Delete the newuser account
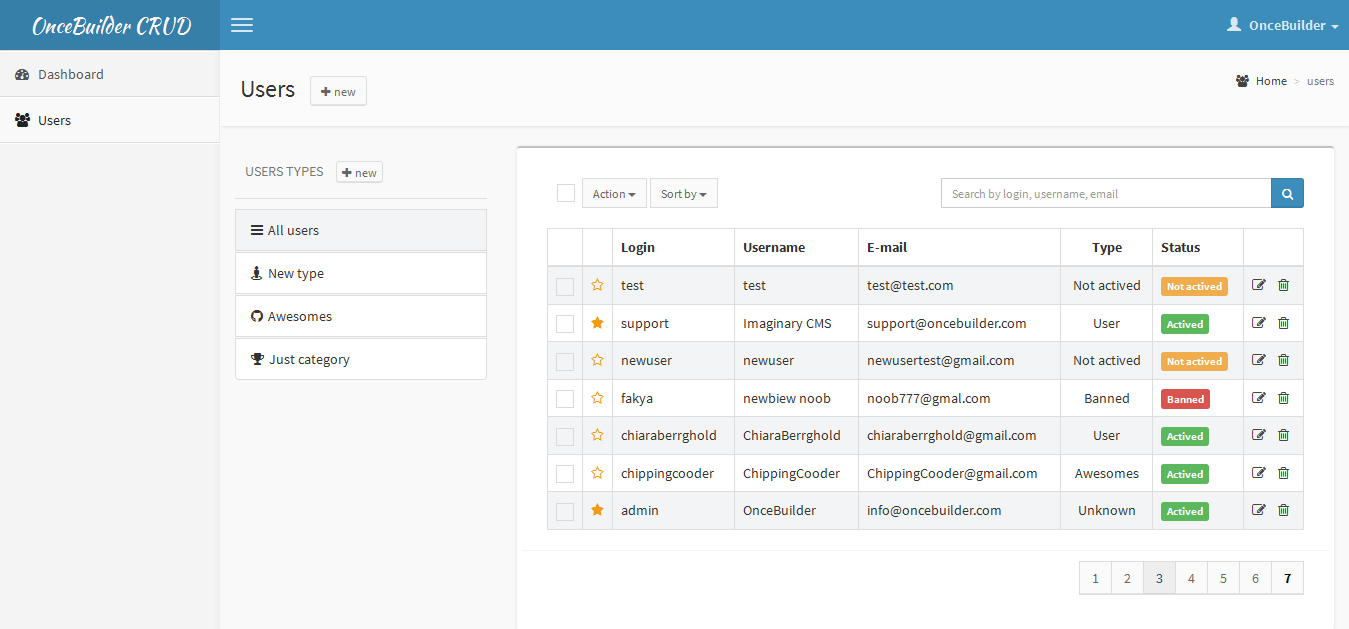The height and width of the screenshot is (629, 1349). pos(1284,360)
